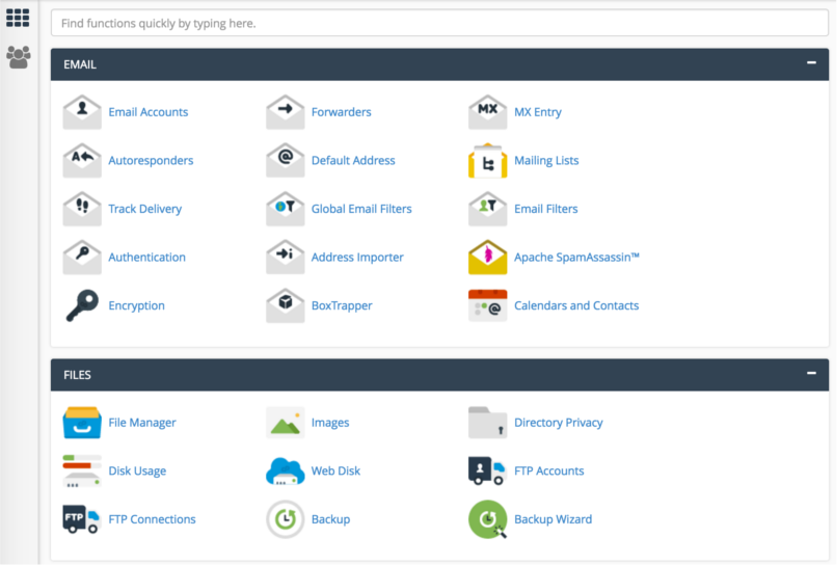838x565 pixels.
Task: Click the Mailing Lists icon
Action: click(488, 161)
